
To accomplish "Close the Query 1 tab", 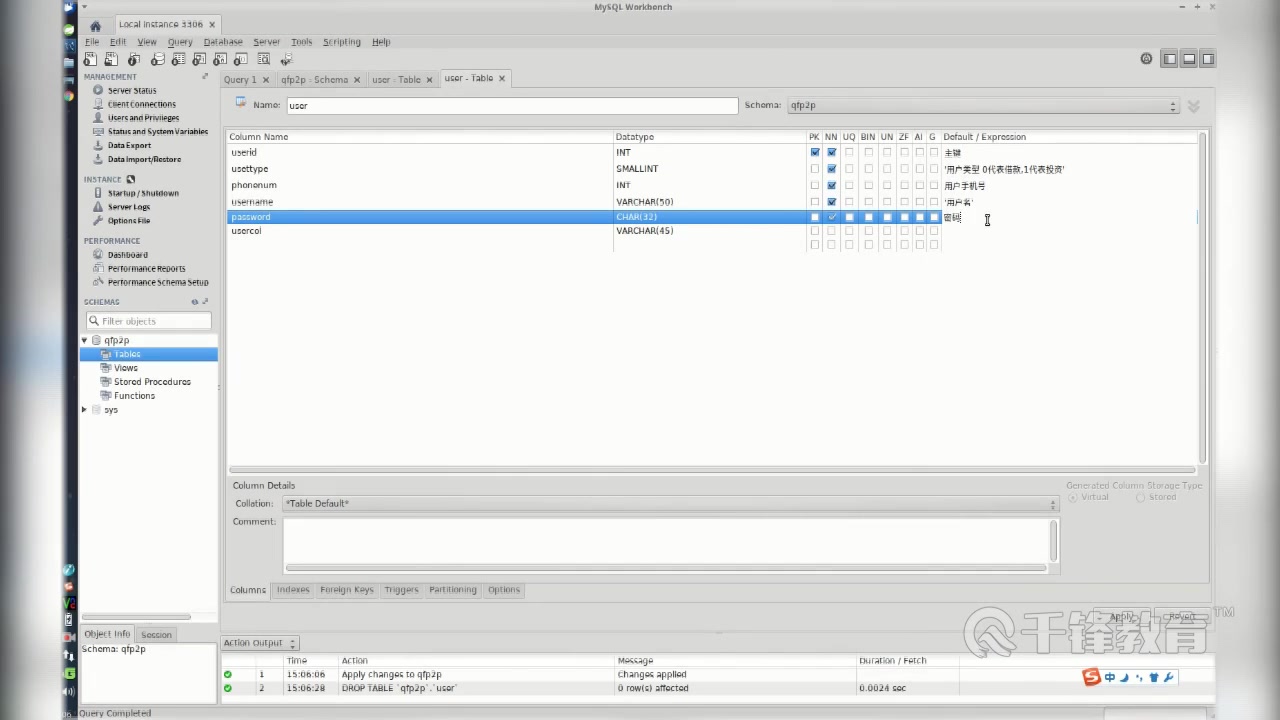I will point(265,80).
